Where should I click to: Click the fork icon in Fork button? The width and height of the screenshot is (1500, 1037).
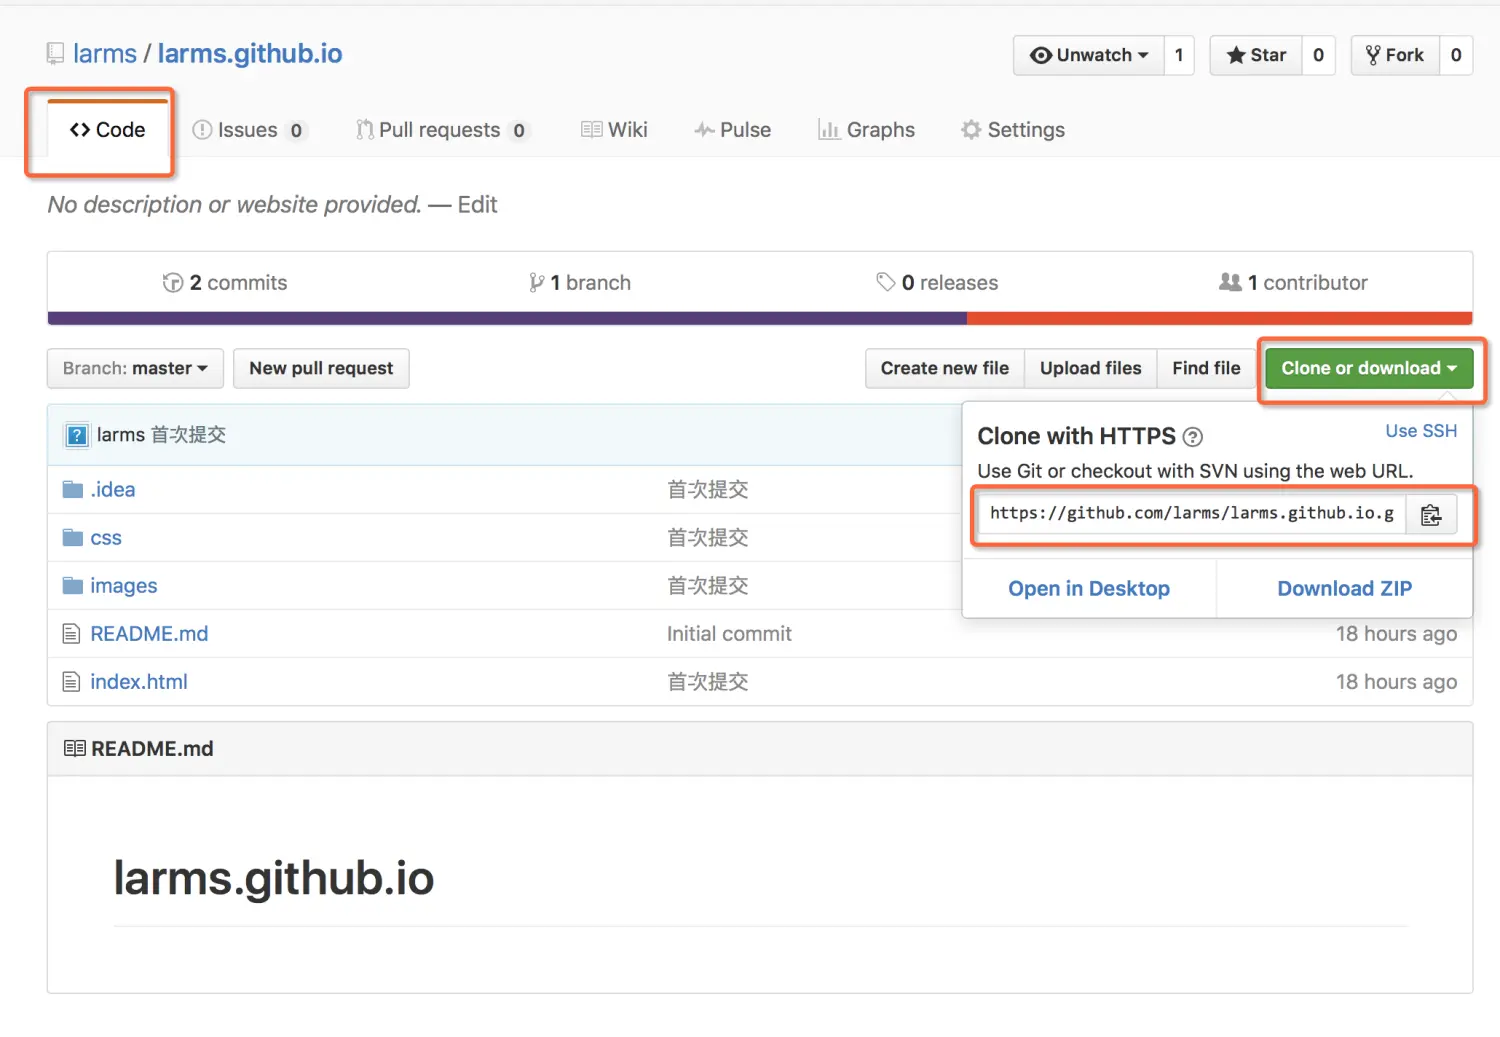pos(1373,55)
